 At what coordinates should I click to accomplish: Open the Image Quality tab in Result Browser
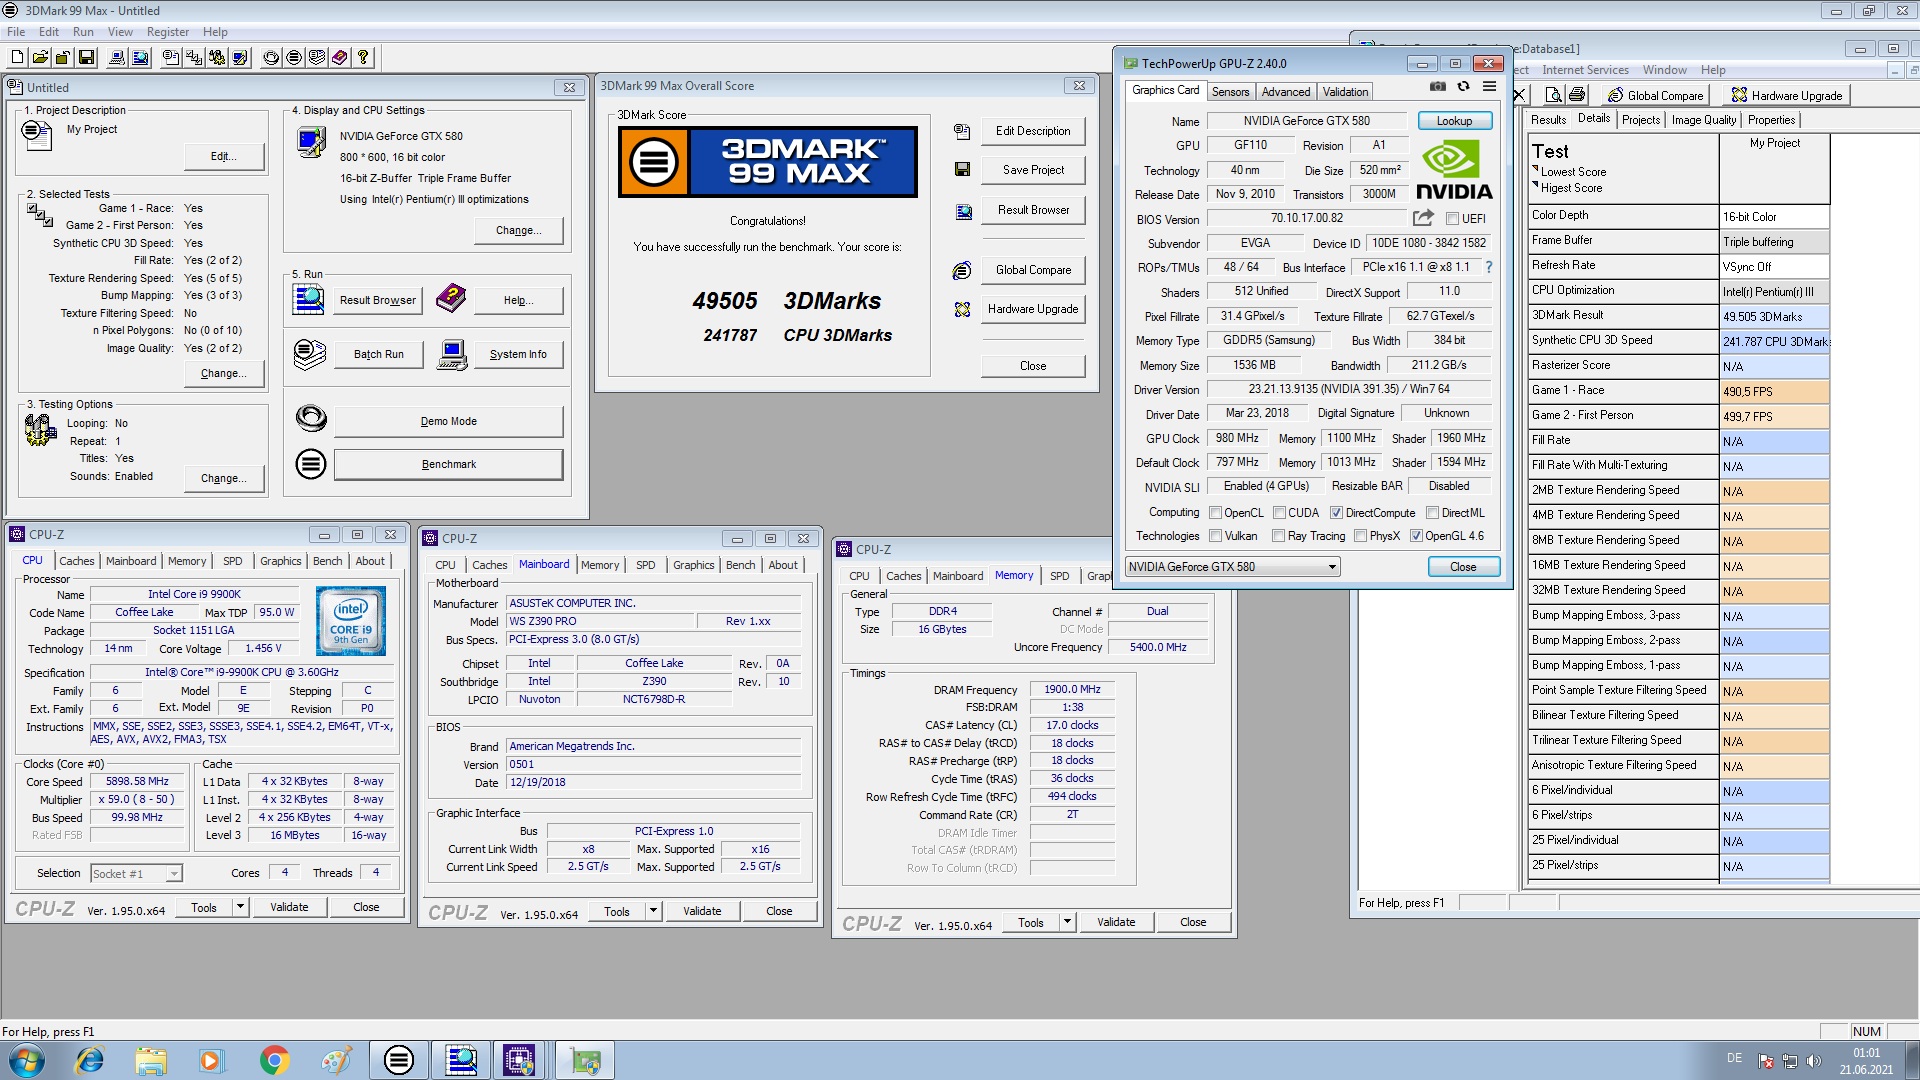tap(1703, 120)
